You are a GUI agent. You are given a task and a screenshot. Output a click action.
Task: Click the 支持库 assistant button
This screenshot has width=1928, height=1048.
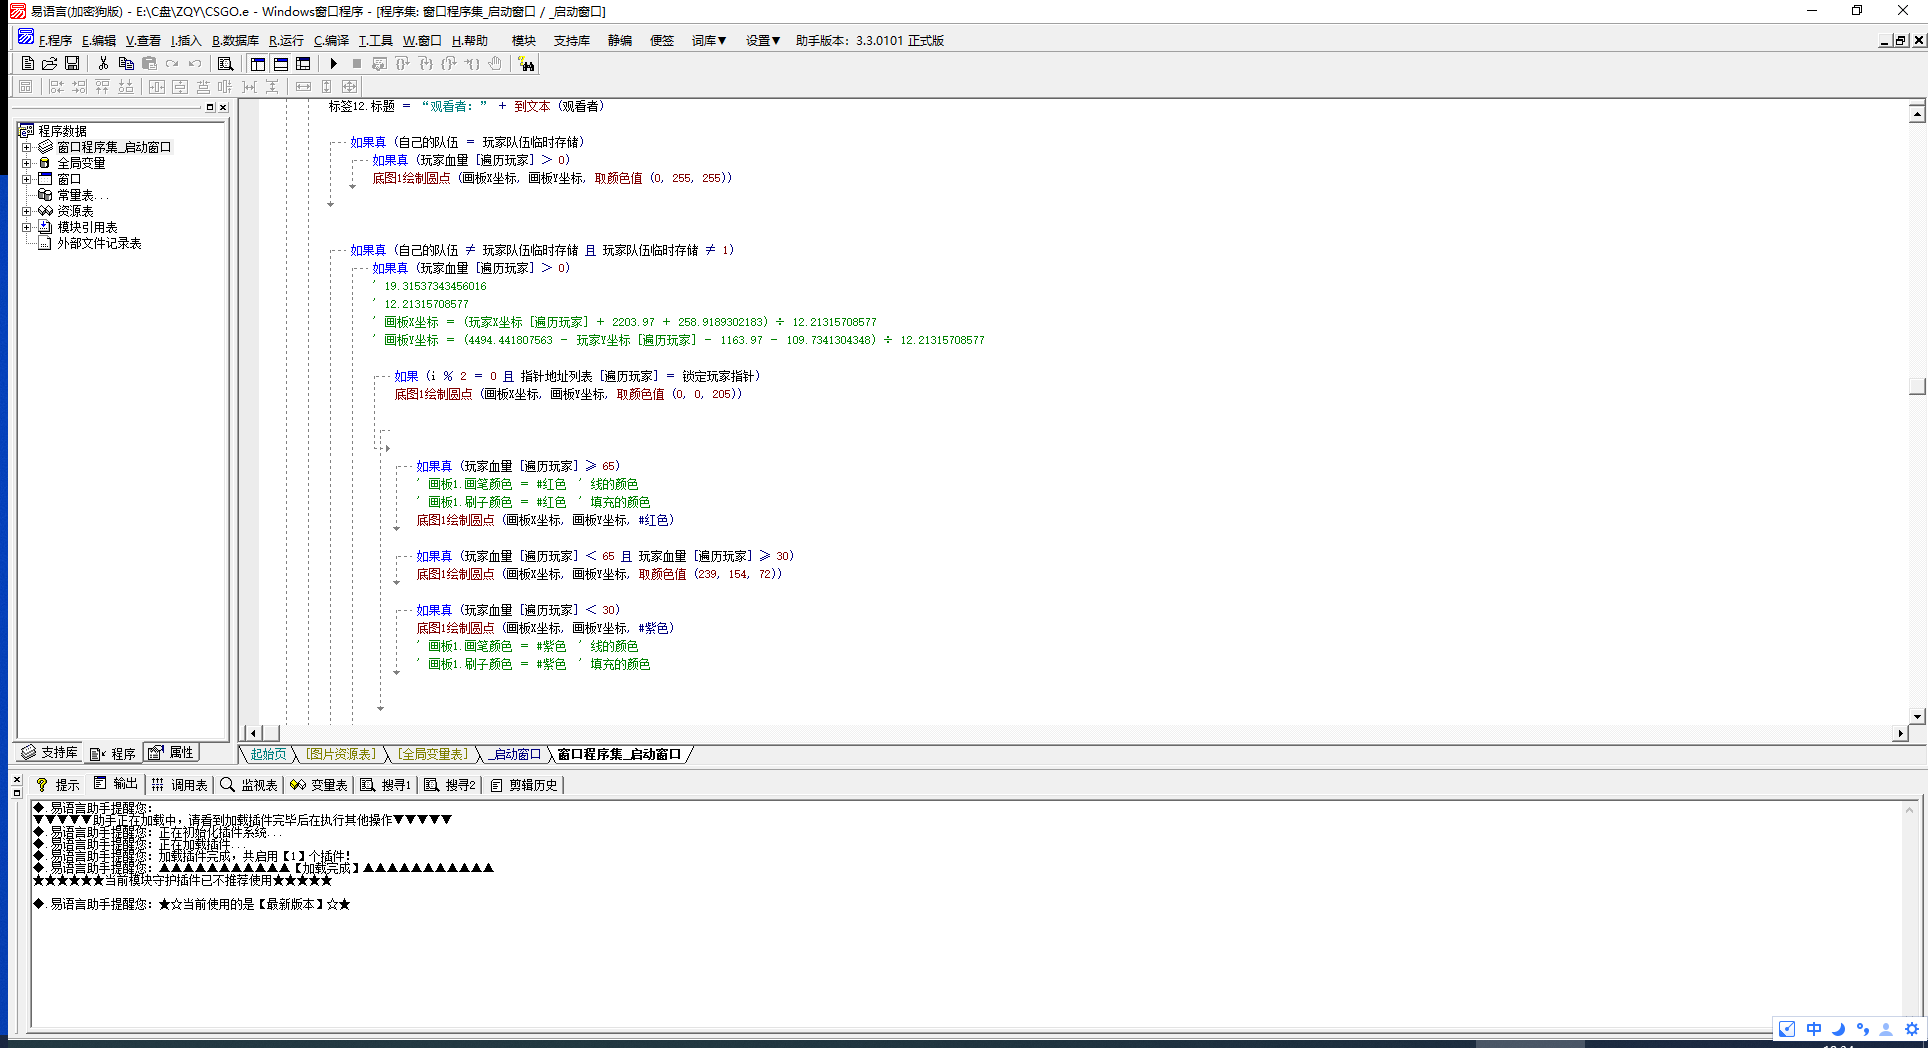click(571, 40)
